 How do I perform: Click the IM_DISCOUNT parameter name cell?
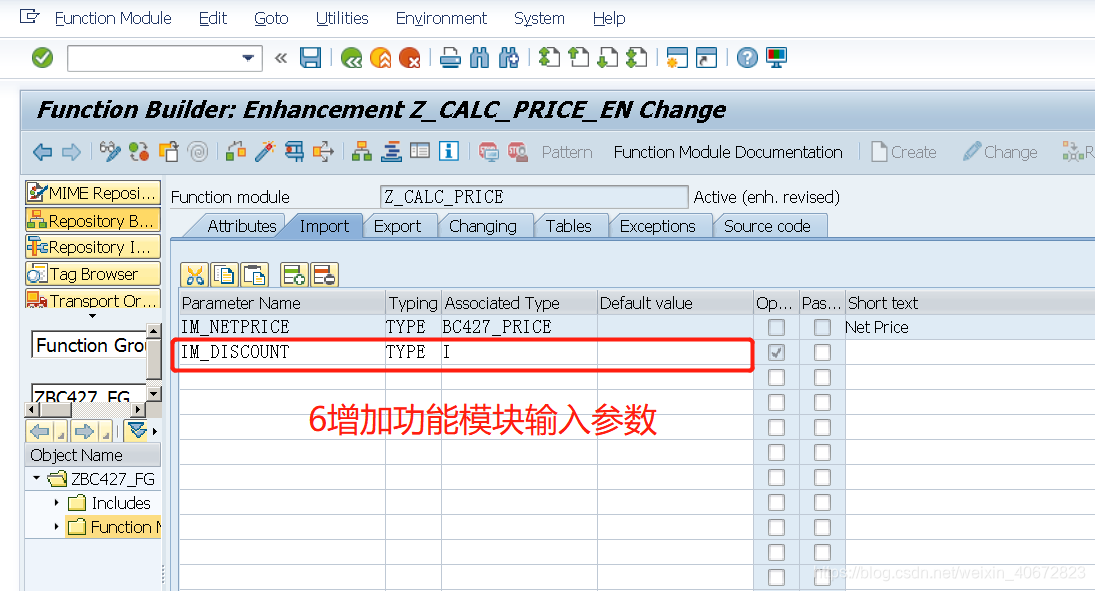(x=282, y=352)
